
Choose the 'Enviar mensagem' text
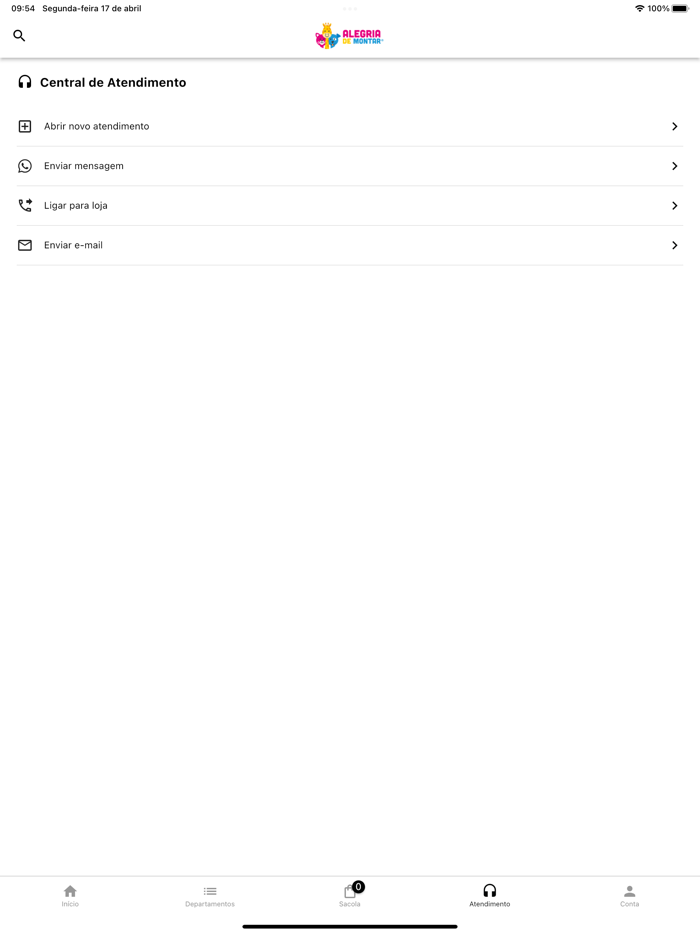pos(84,166)
